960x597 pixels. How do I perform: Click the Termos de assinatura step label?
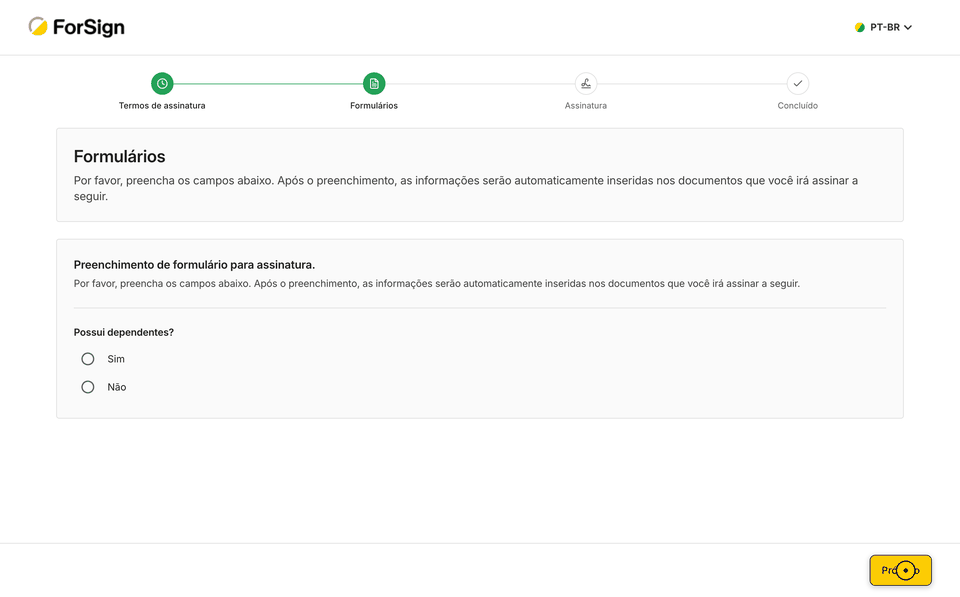point(162,105)
